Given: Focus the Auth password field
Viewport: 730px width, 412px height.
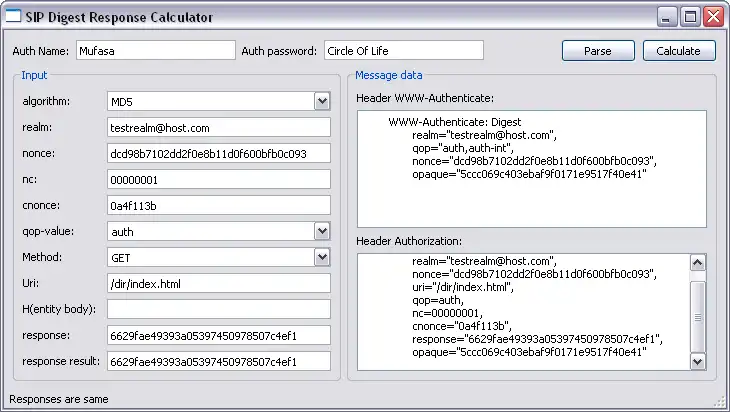Looking at the screenshot, I should tap(403, 51).
